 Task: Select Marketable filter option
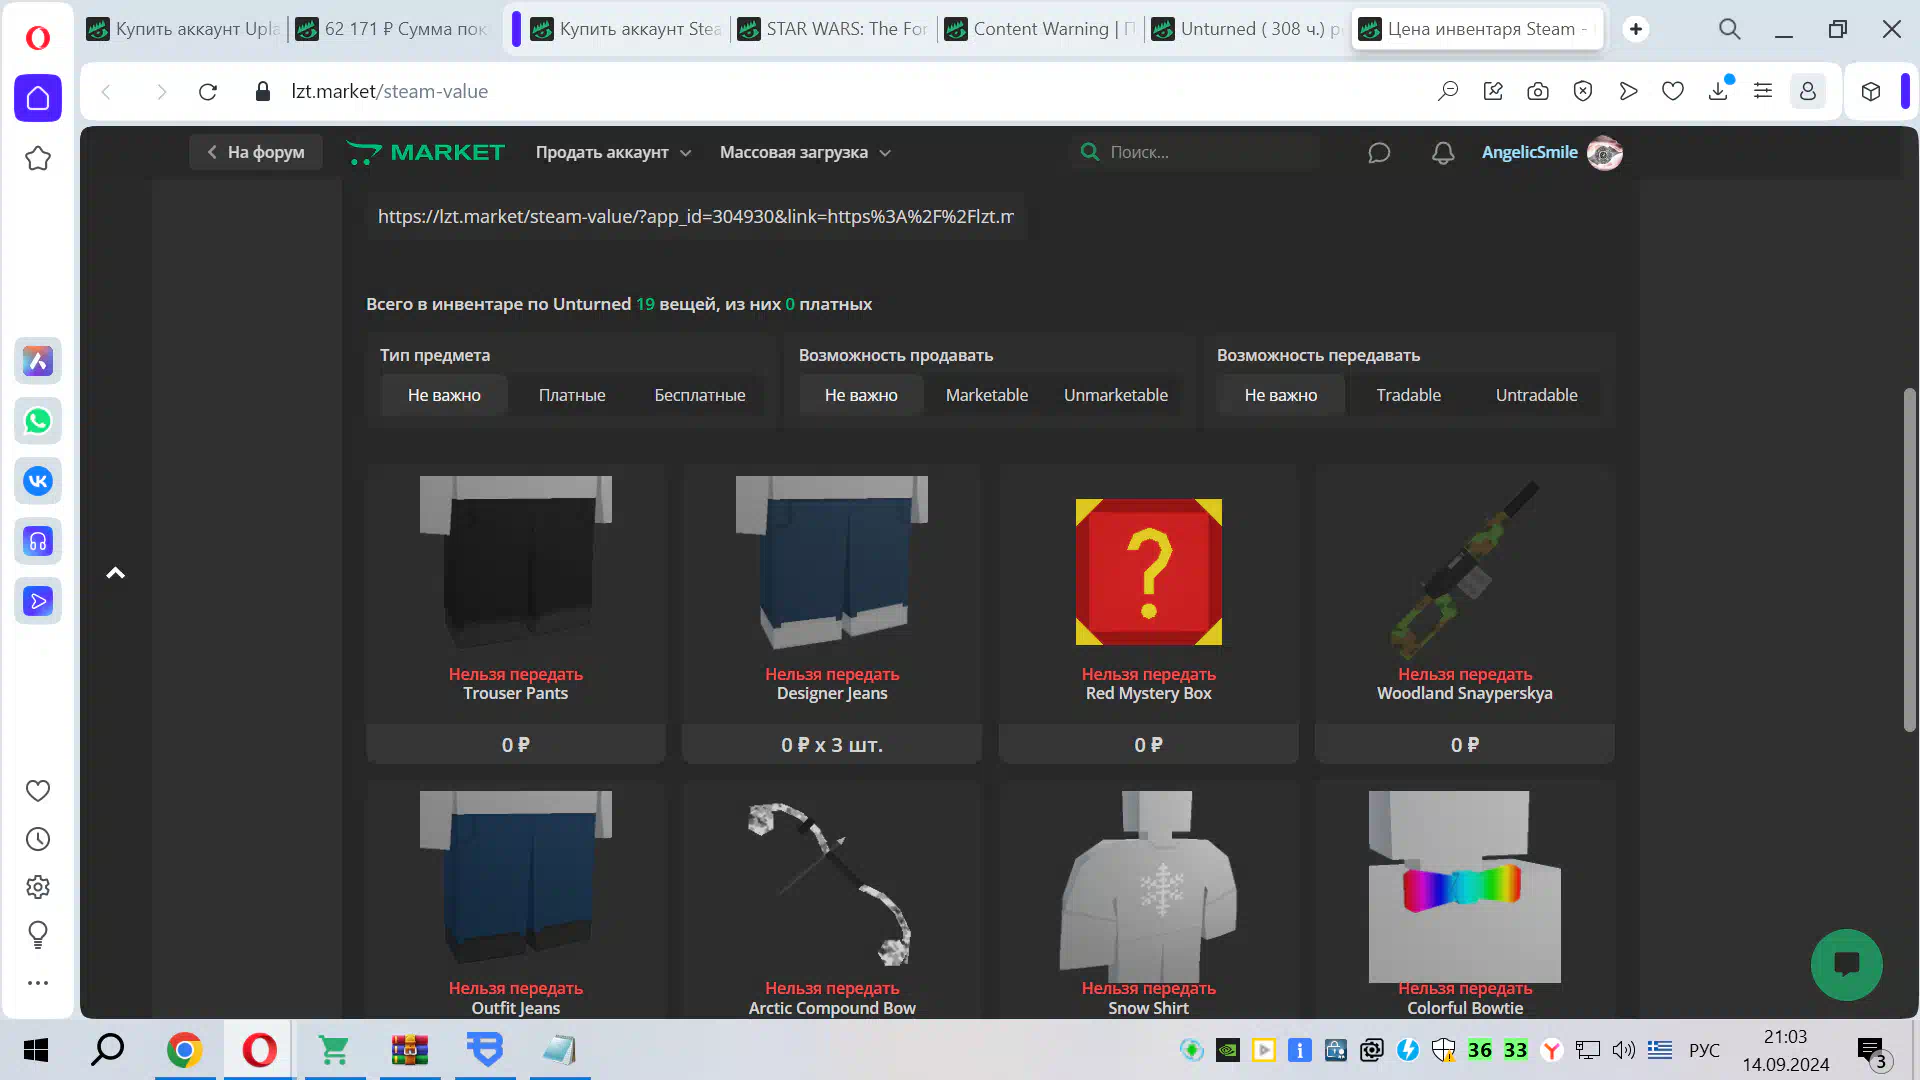click(987, 395)
